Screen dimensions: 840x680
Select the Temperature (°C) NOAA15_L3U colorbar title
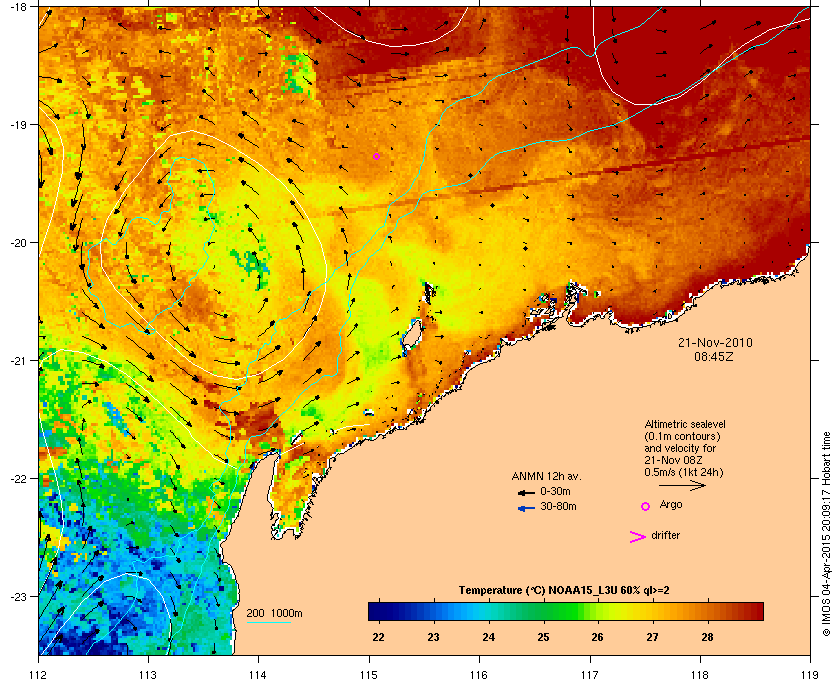point(564,591)
